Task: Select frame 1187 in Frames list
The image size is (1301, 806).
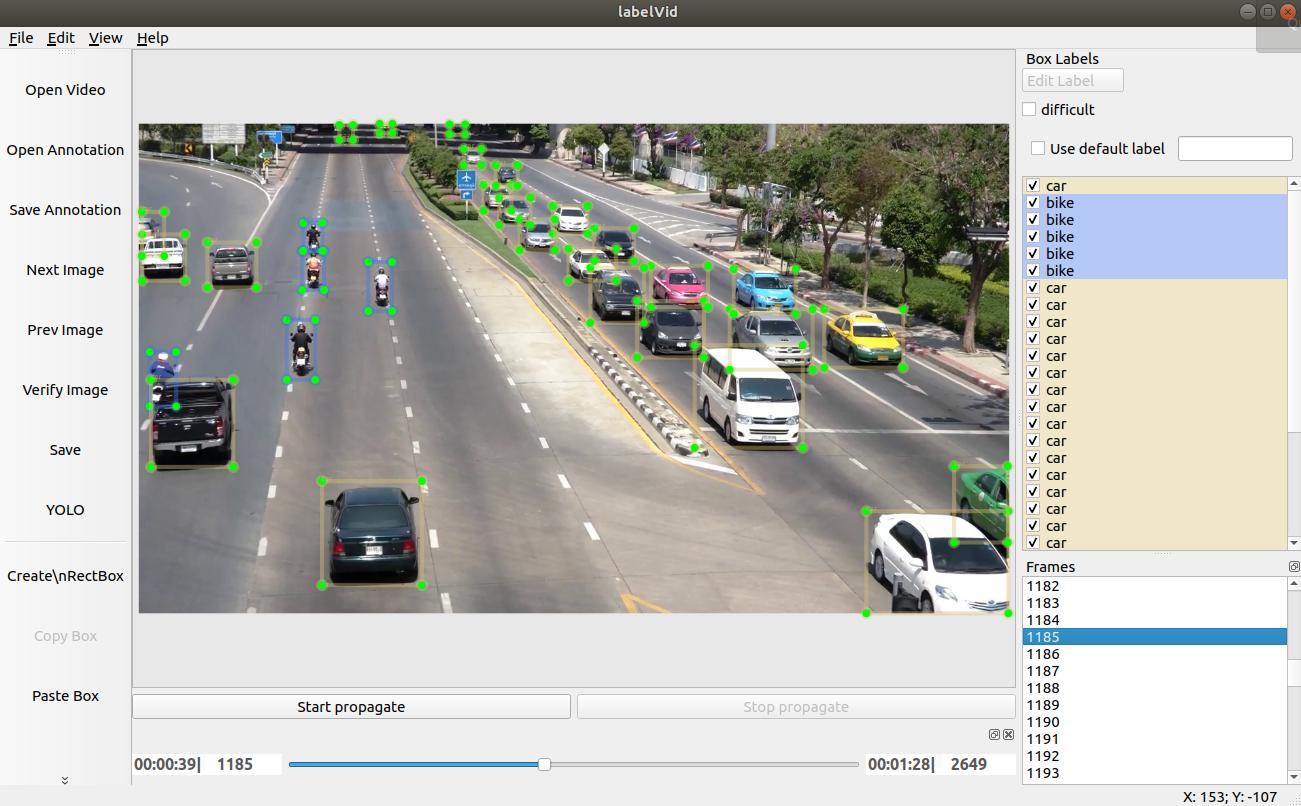Action: [1154, 671]
